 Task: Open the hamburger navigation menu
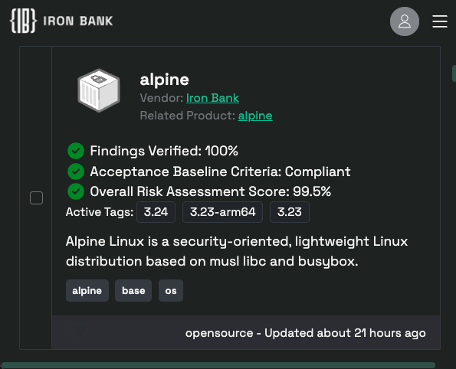(x=440, y=21)
